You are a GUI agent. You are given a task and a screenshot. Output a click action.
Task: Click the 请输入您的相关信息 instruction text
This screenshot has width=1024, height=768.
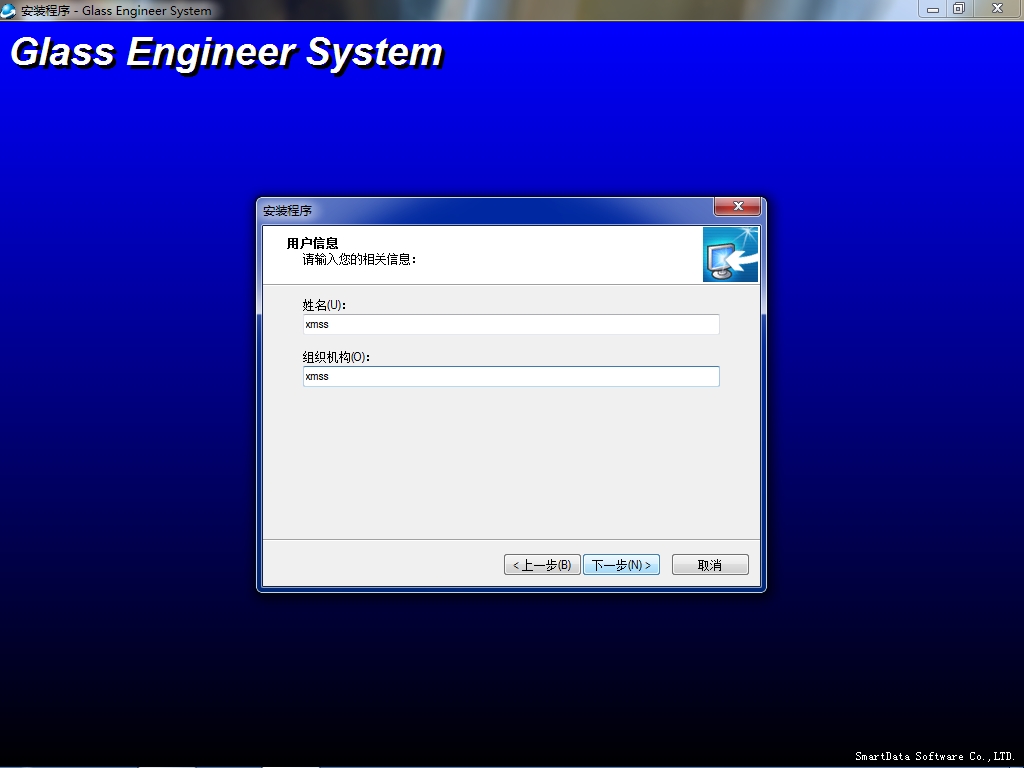tap(359, 260)
